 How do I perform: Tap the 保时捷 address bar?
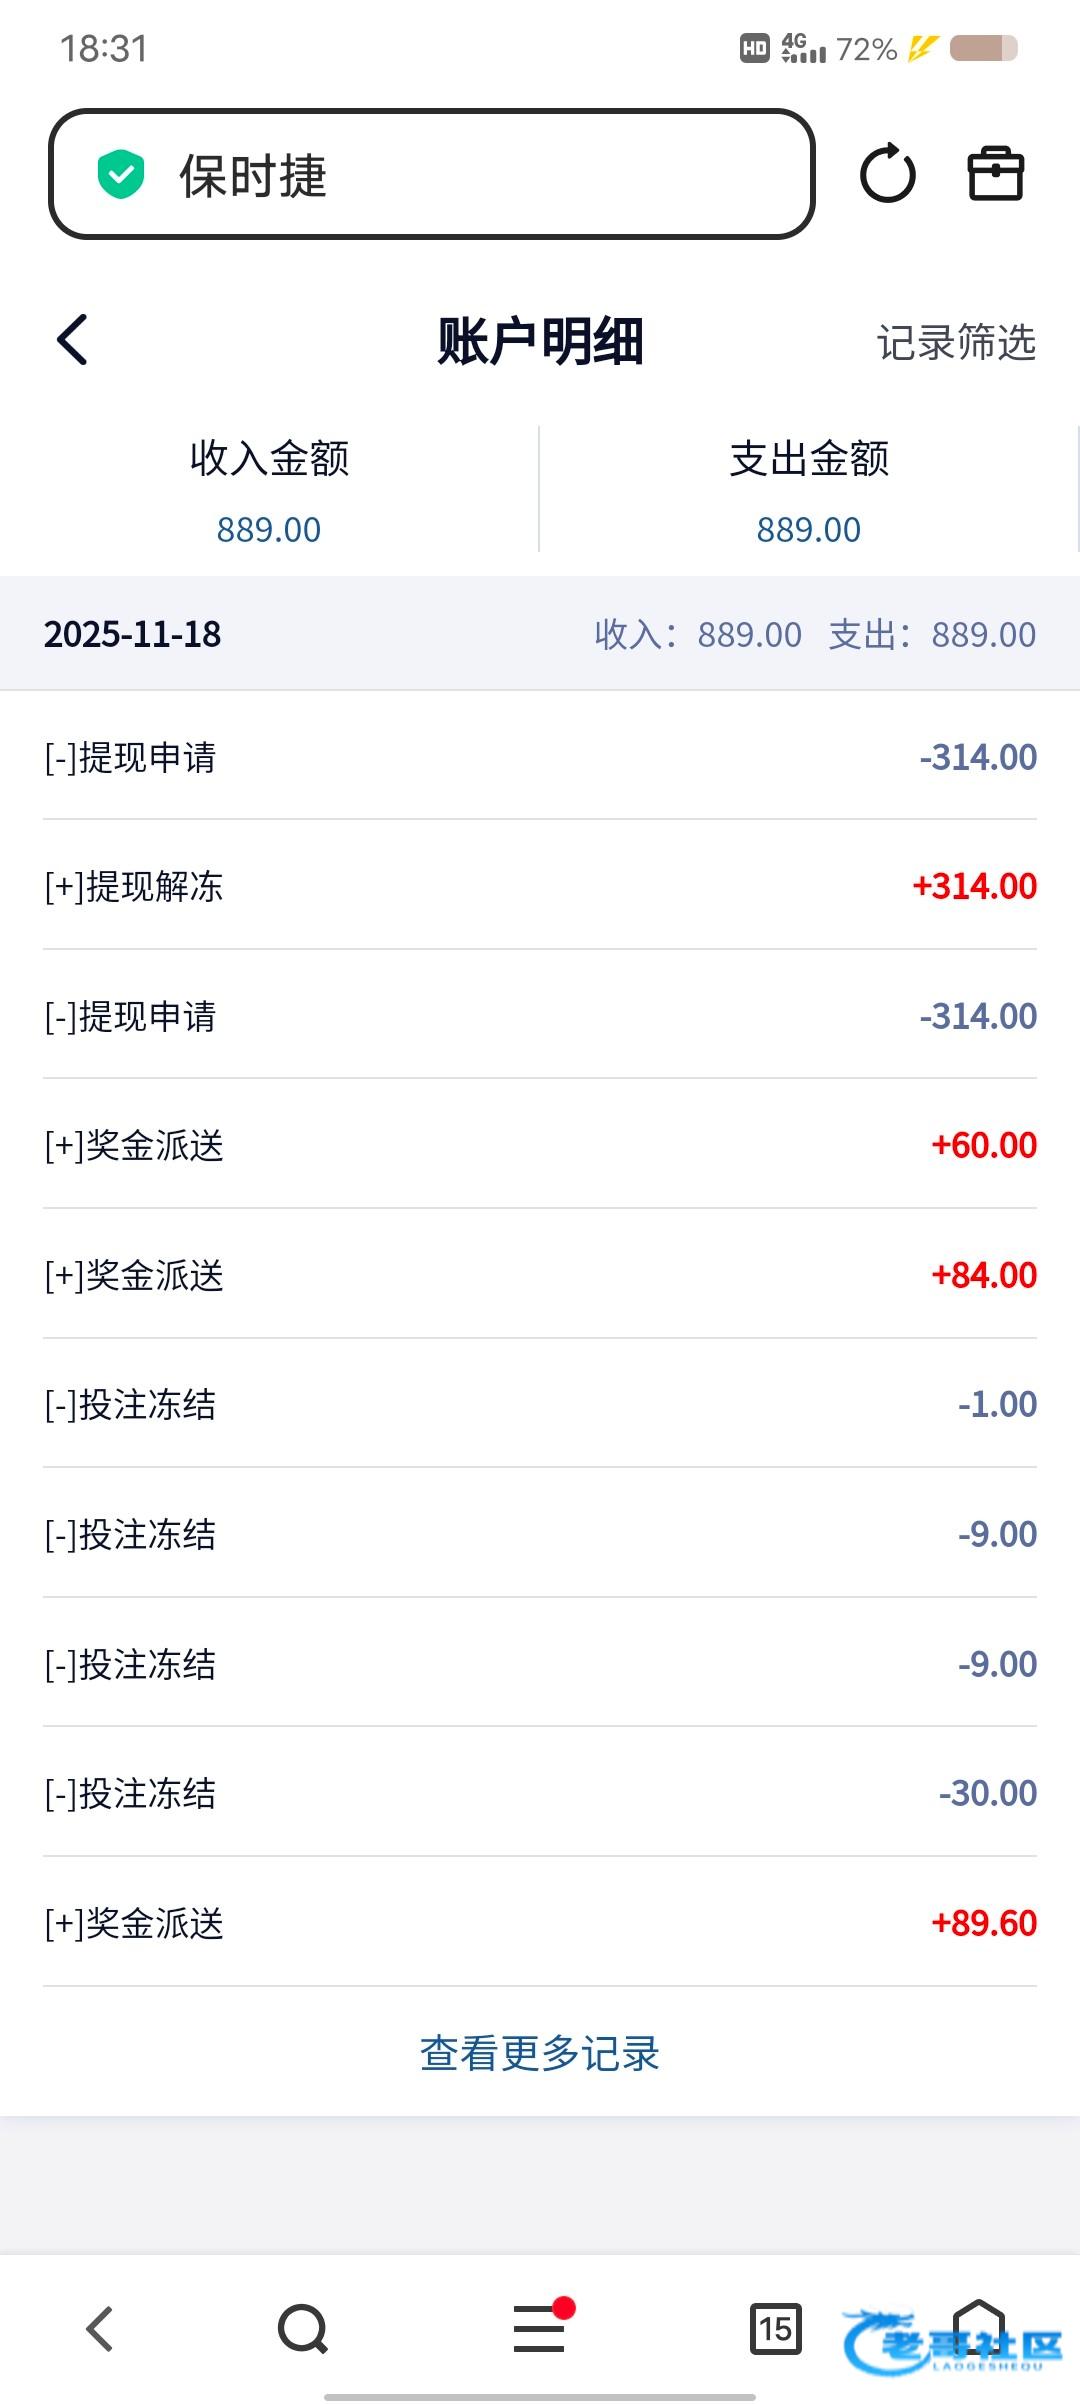click(432, 174)
